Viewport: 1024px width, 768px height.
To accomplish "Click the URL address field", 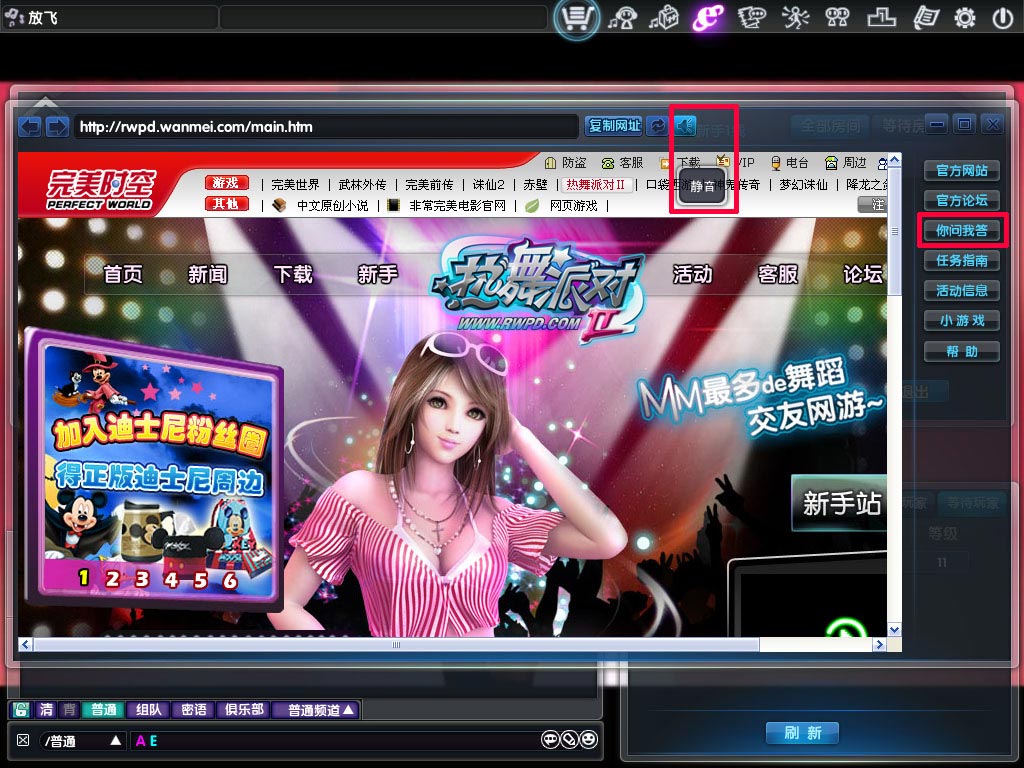I will click(325, 127).
